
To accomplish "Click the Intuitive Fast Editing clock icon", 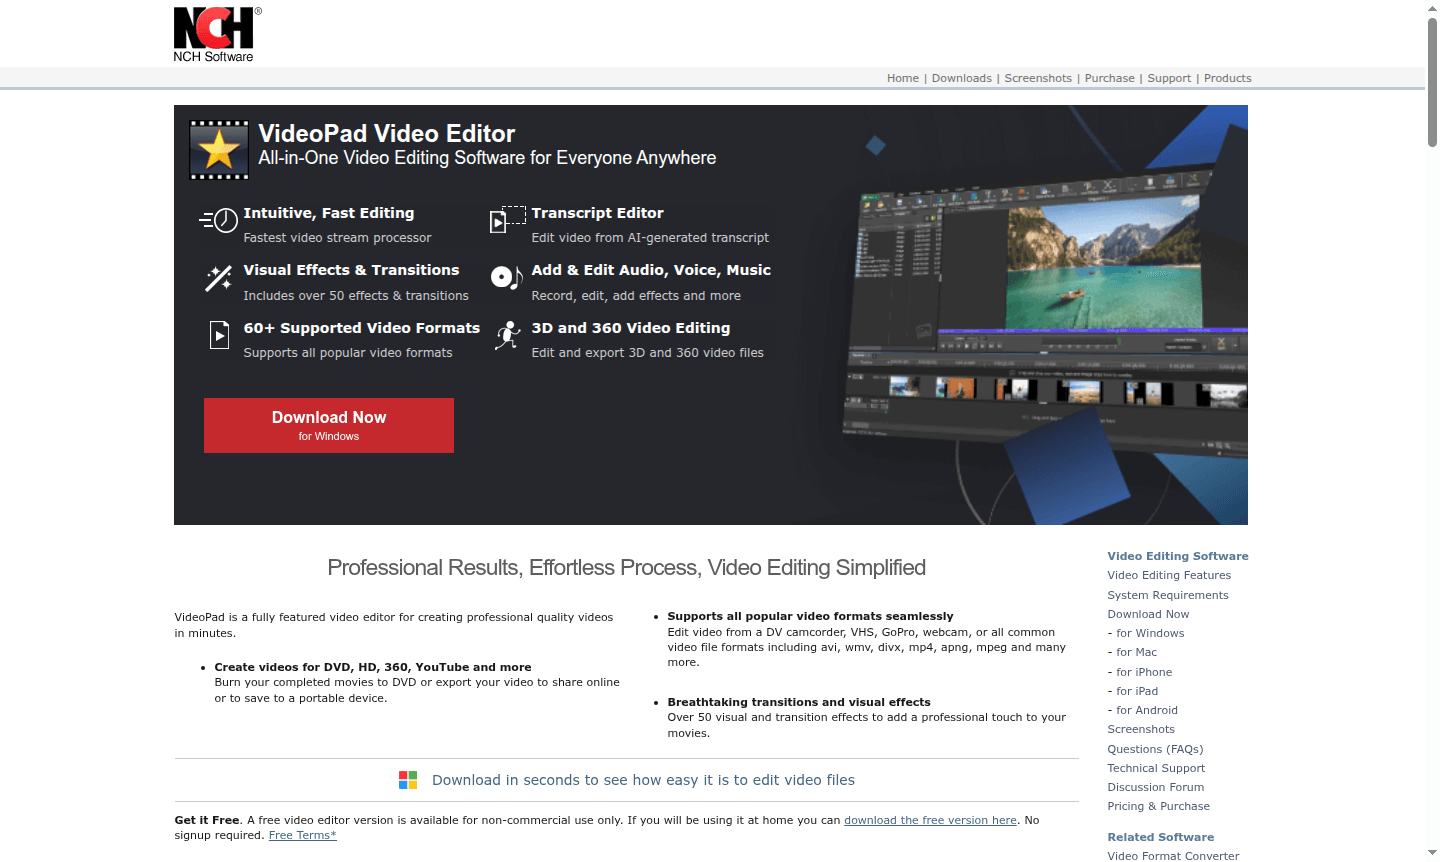I will (x=218, y=221).
